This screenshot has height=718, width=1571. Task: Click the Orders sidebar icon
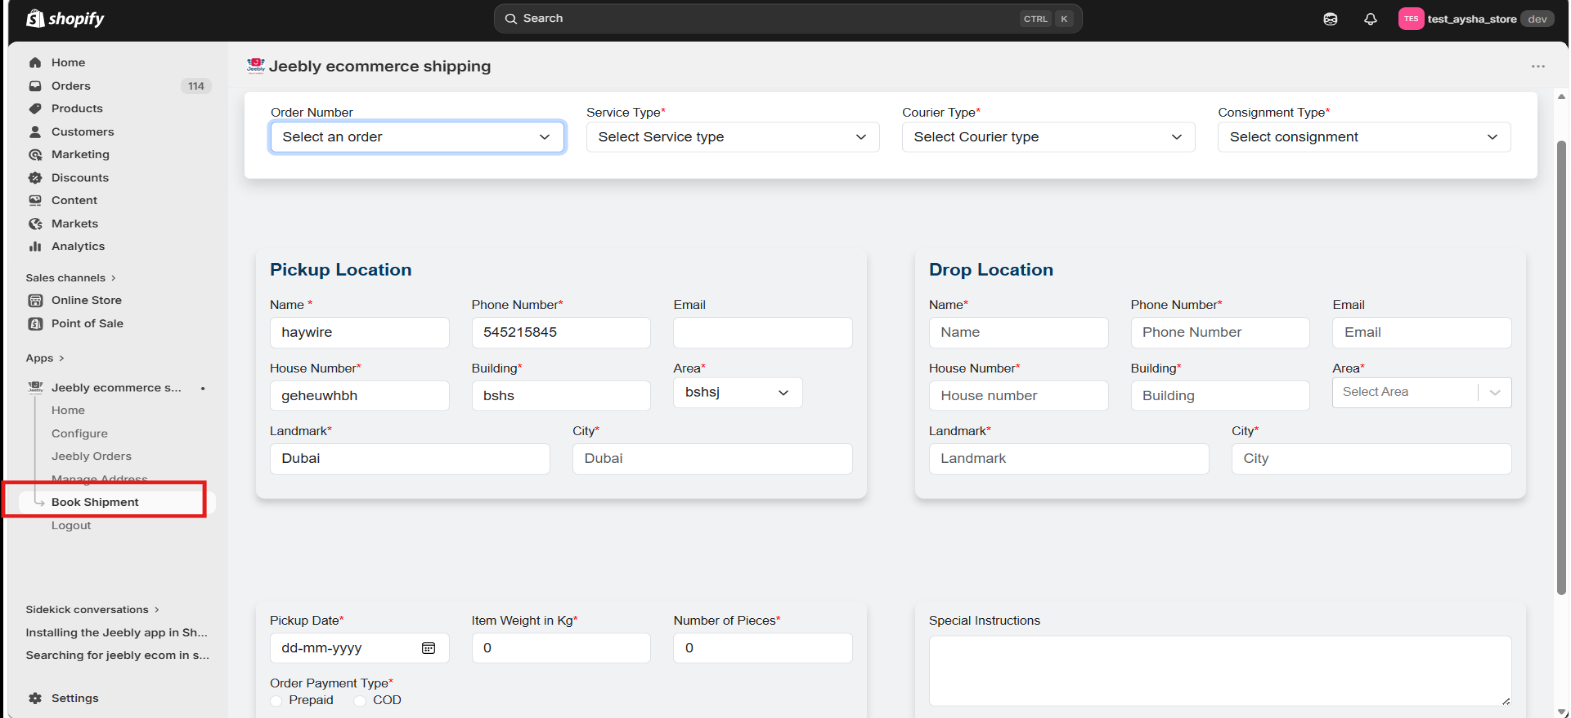(35, 86)
